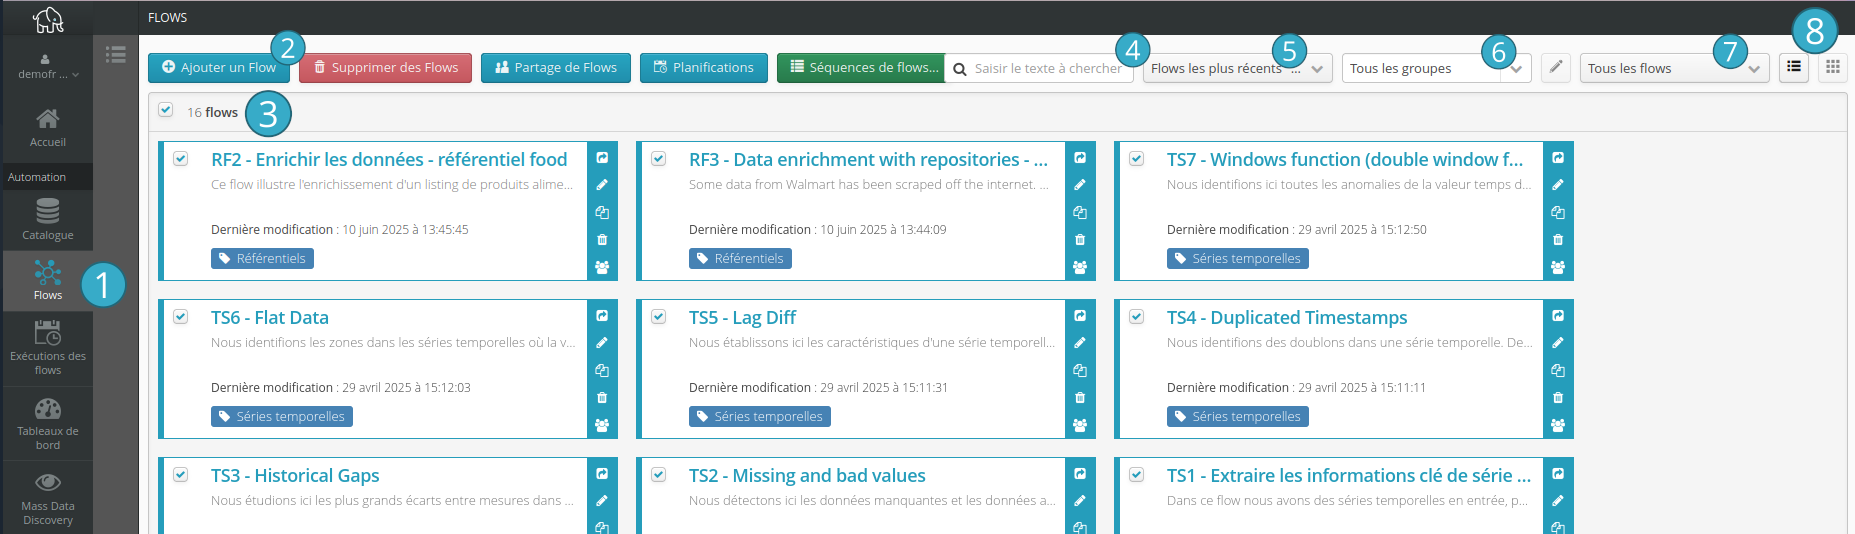
Task: Delete the TS7 flow using the trash icon
Action: tap(1558, 240)
